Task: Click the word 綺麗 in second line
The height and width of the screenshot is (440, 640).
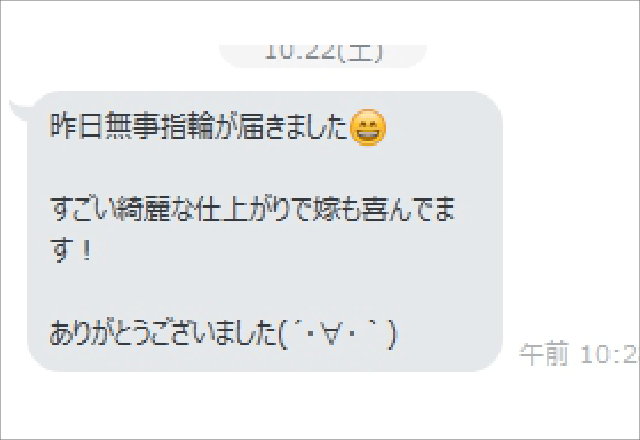Action: (x=143, y=209)
